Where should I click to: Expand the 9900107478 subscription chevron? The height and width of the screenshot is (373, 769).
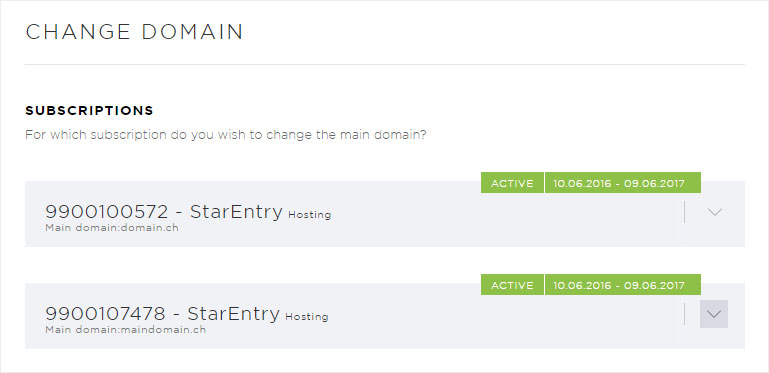point(714,314)
